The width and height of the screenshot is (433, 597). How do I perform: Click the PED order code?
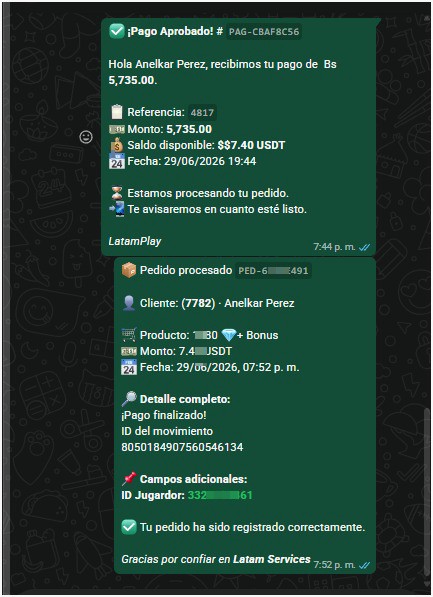273,271
